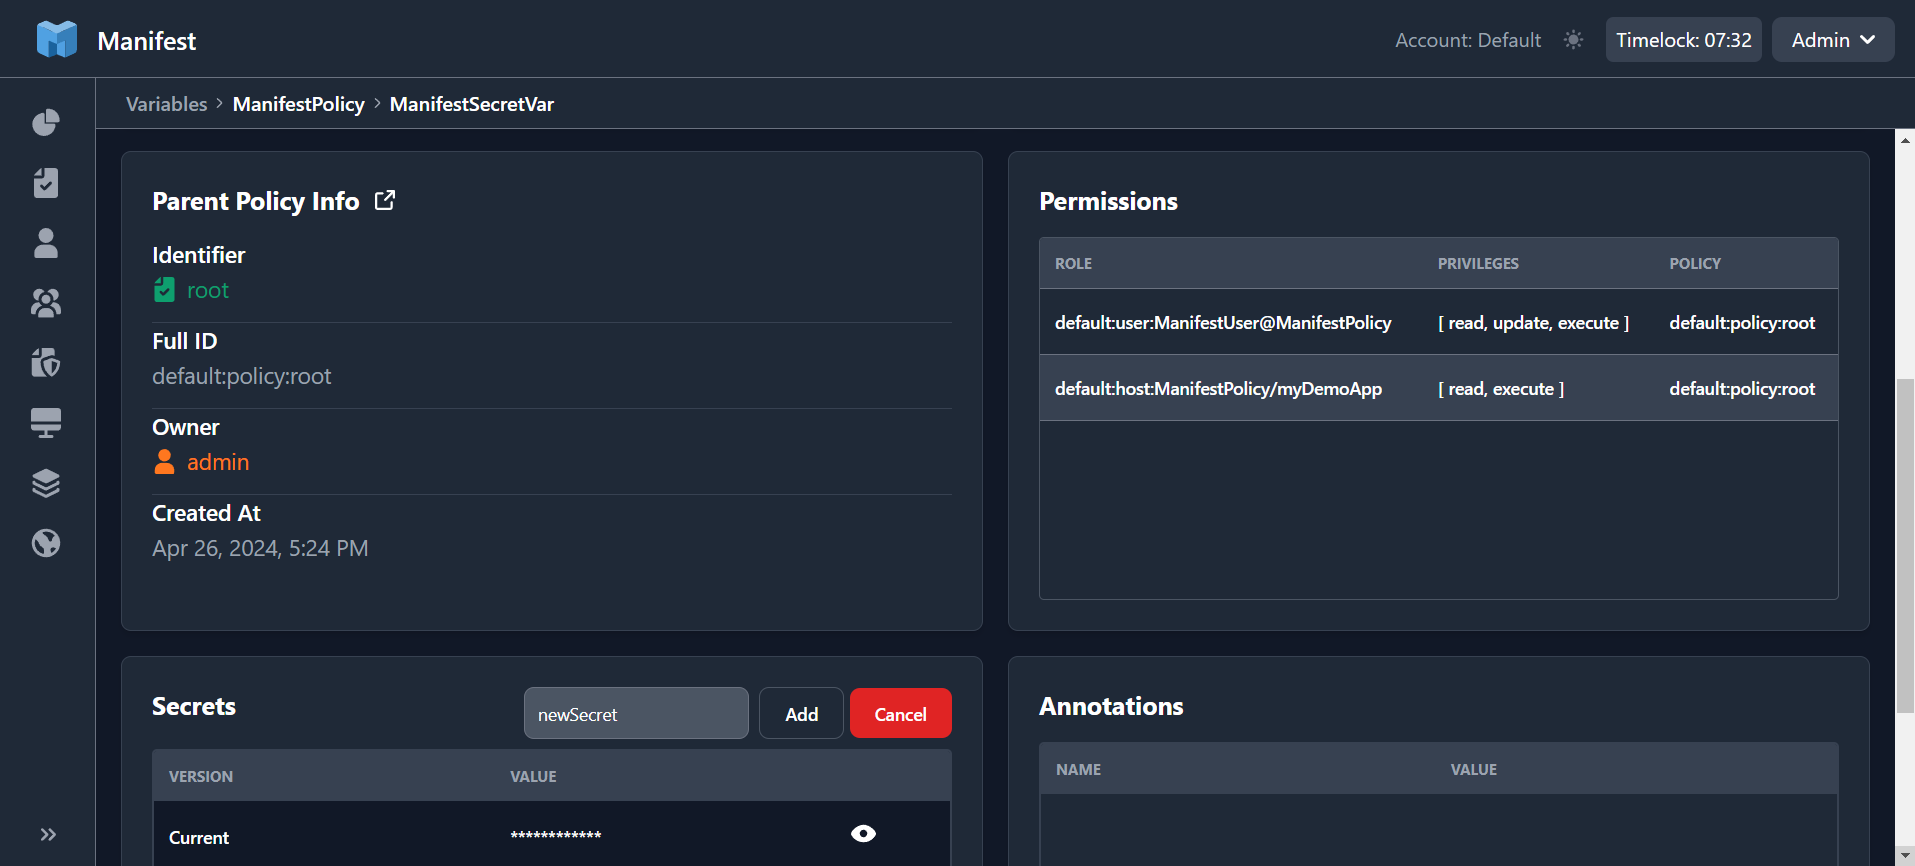This screenshot has height=866, width=1915.
Task: Expand the sidebar with double chevron
Action: (x=48, y=834)
